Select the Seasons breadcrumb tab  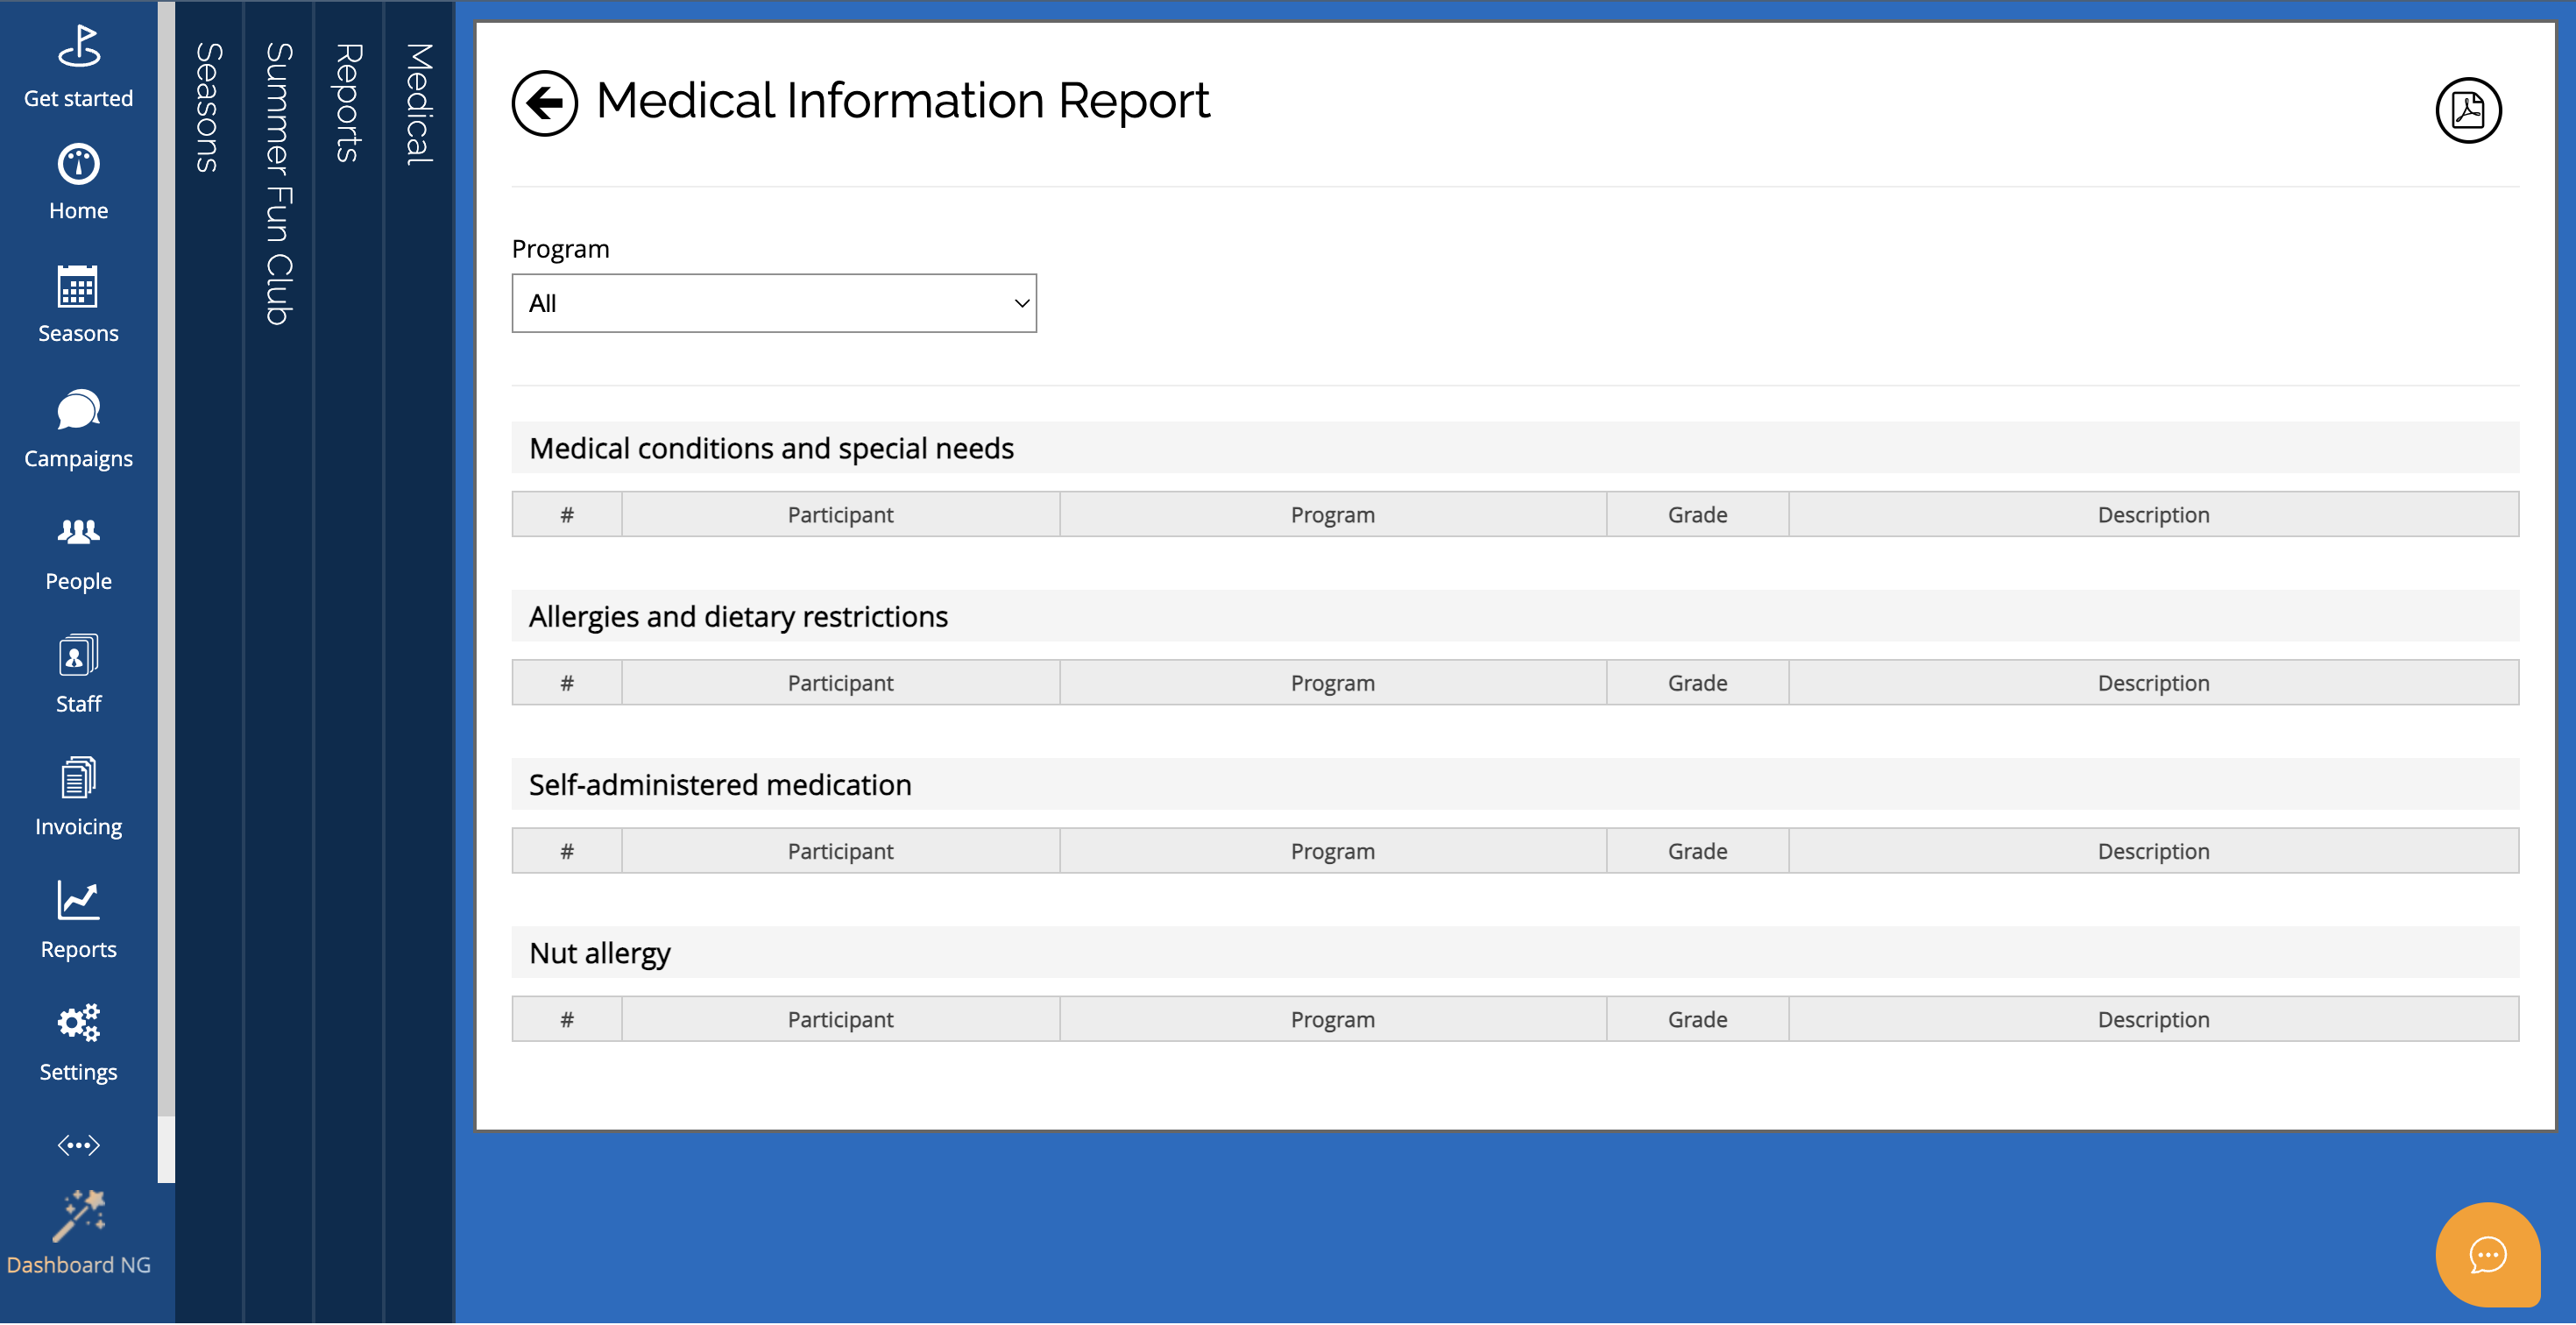click(208, 107)
